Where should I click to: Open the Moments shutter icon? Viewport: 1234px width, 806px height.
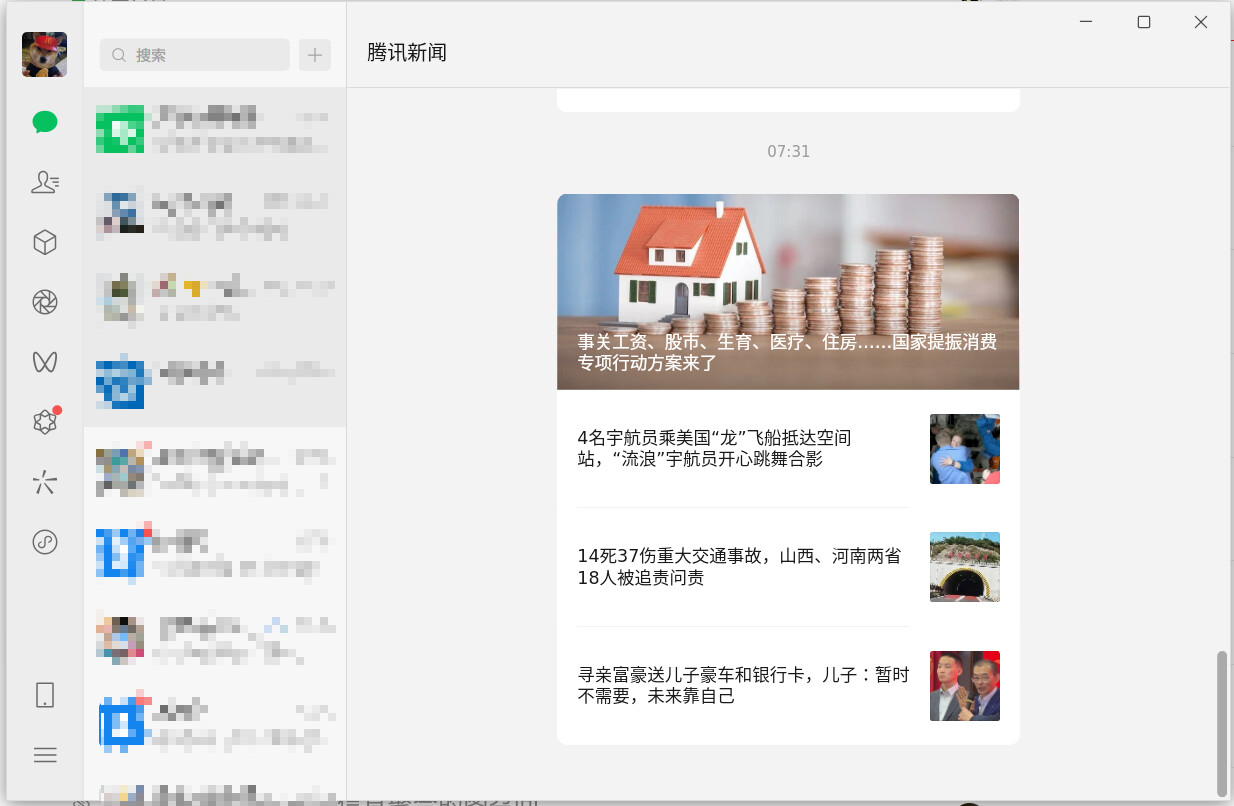tap(45, 302)
